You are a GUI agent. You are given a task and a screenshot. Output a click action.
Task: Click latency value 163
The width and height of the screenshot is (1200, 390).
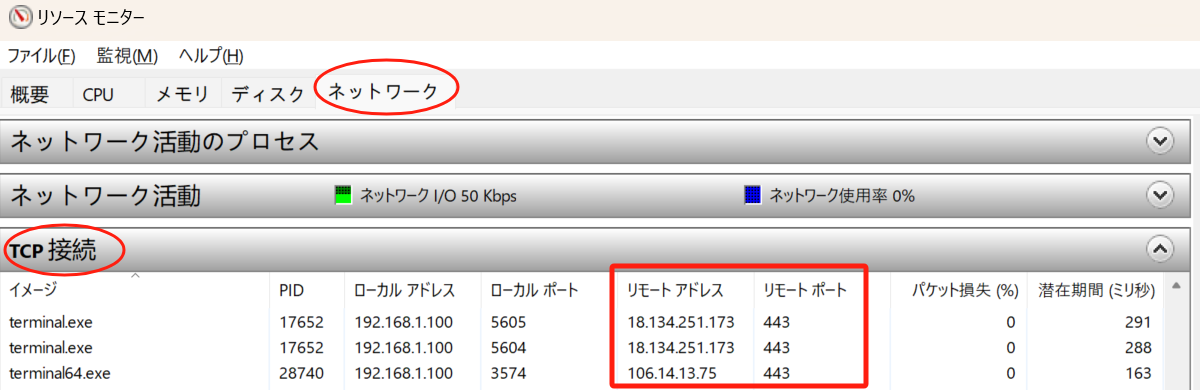click(1138, 374)
